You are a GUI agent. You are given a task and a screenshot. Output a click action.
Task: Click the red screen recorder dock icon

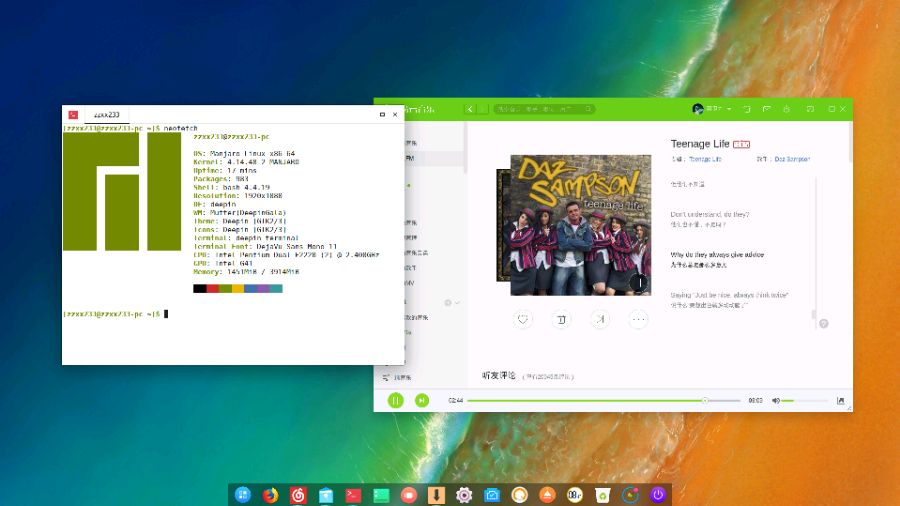pyautogui.click(x=409, y=495)
